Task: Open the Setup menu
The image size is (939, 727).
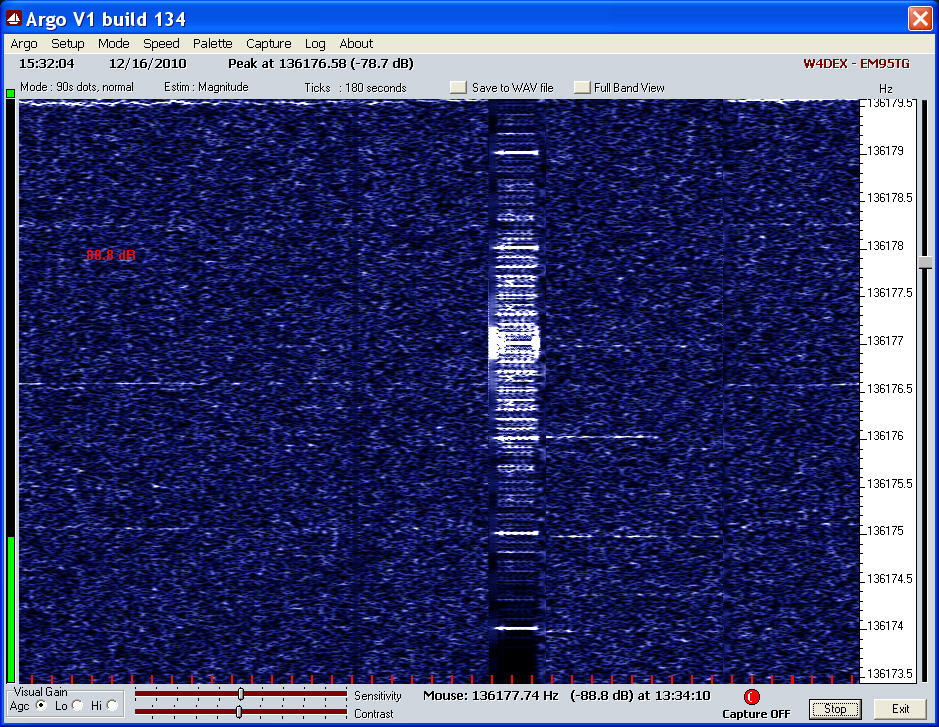Action: [68, 44]
